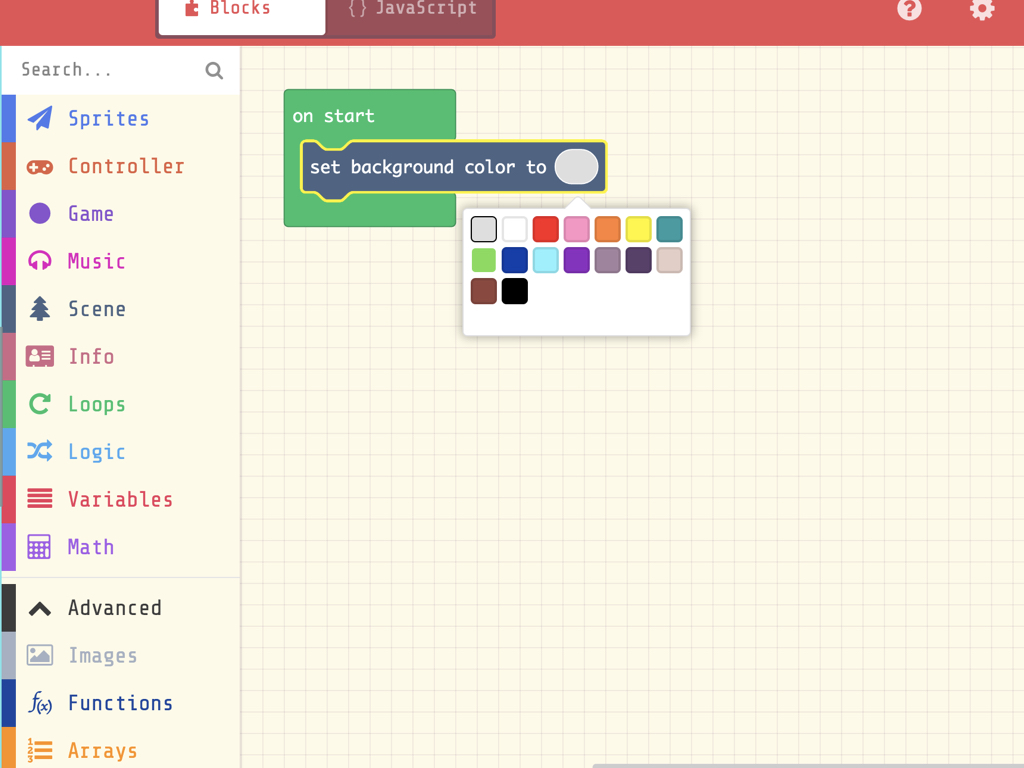Pick the dark blue color swatch
Viewport: 1024px width, 768px height.
click(515, 260)
